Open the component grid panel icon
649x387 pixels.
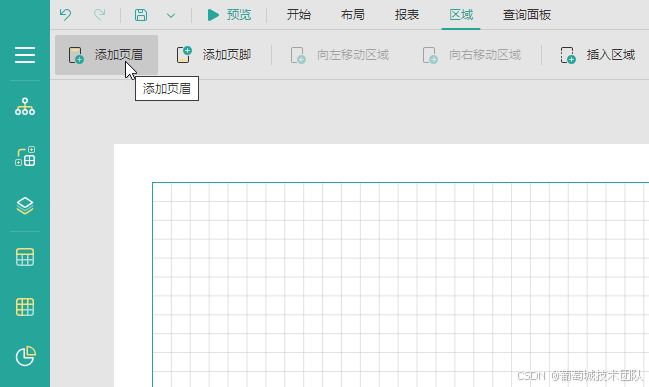[x=25, y=156]
